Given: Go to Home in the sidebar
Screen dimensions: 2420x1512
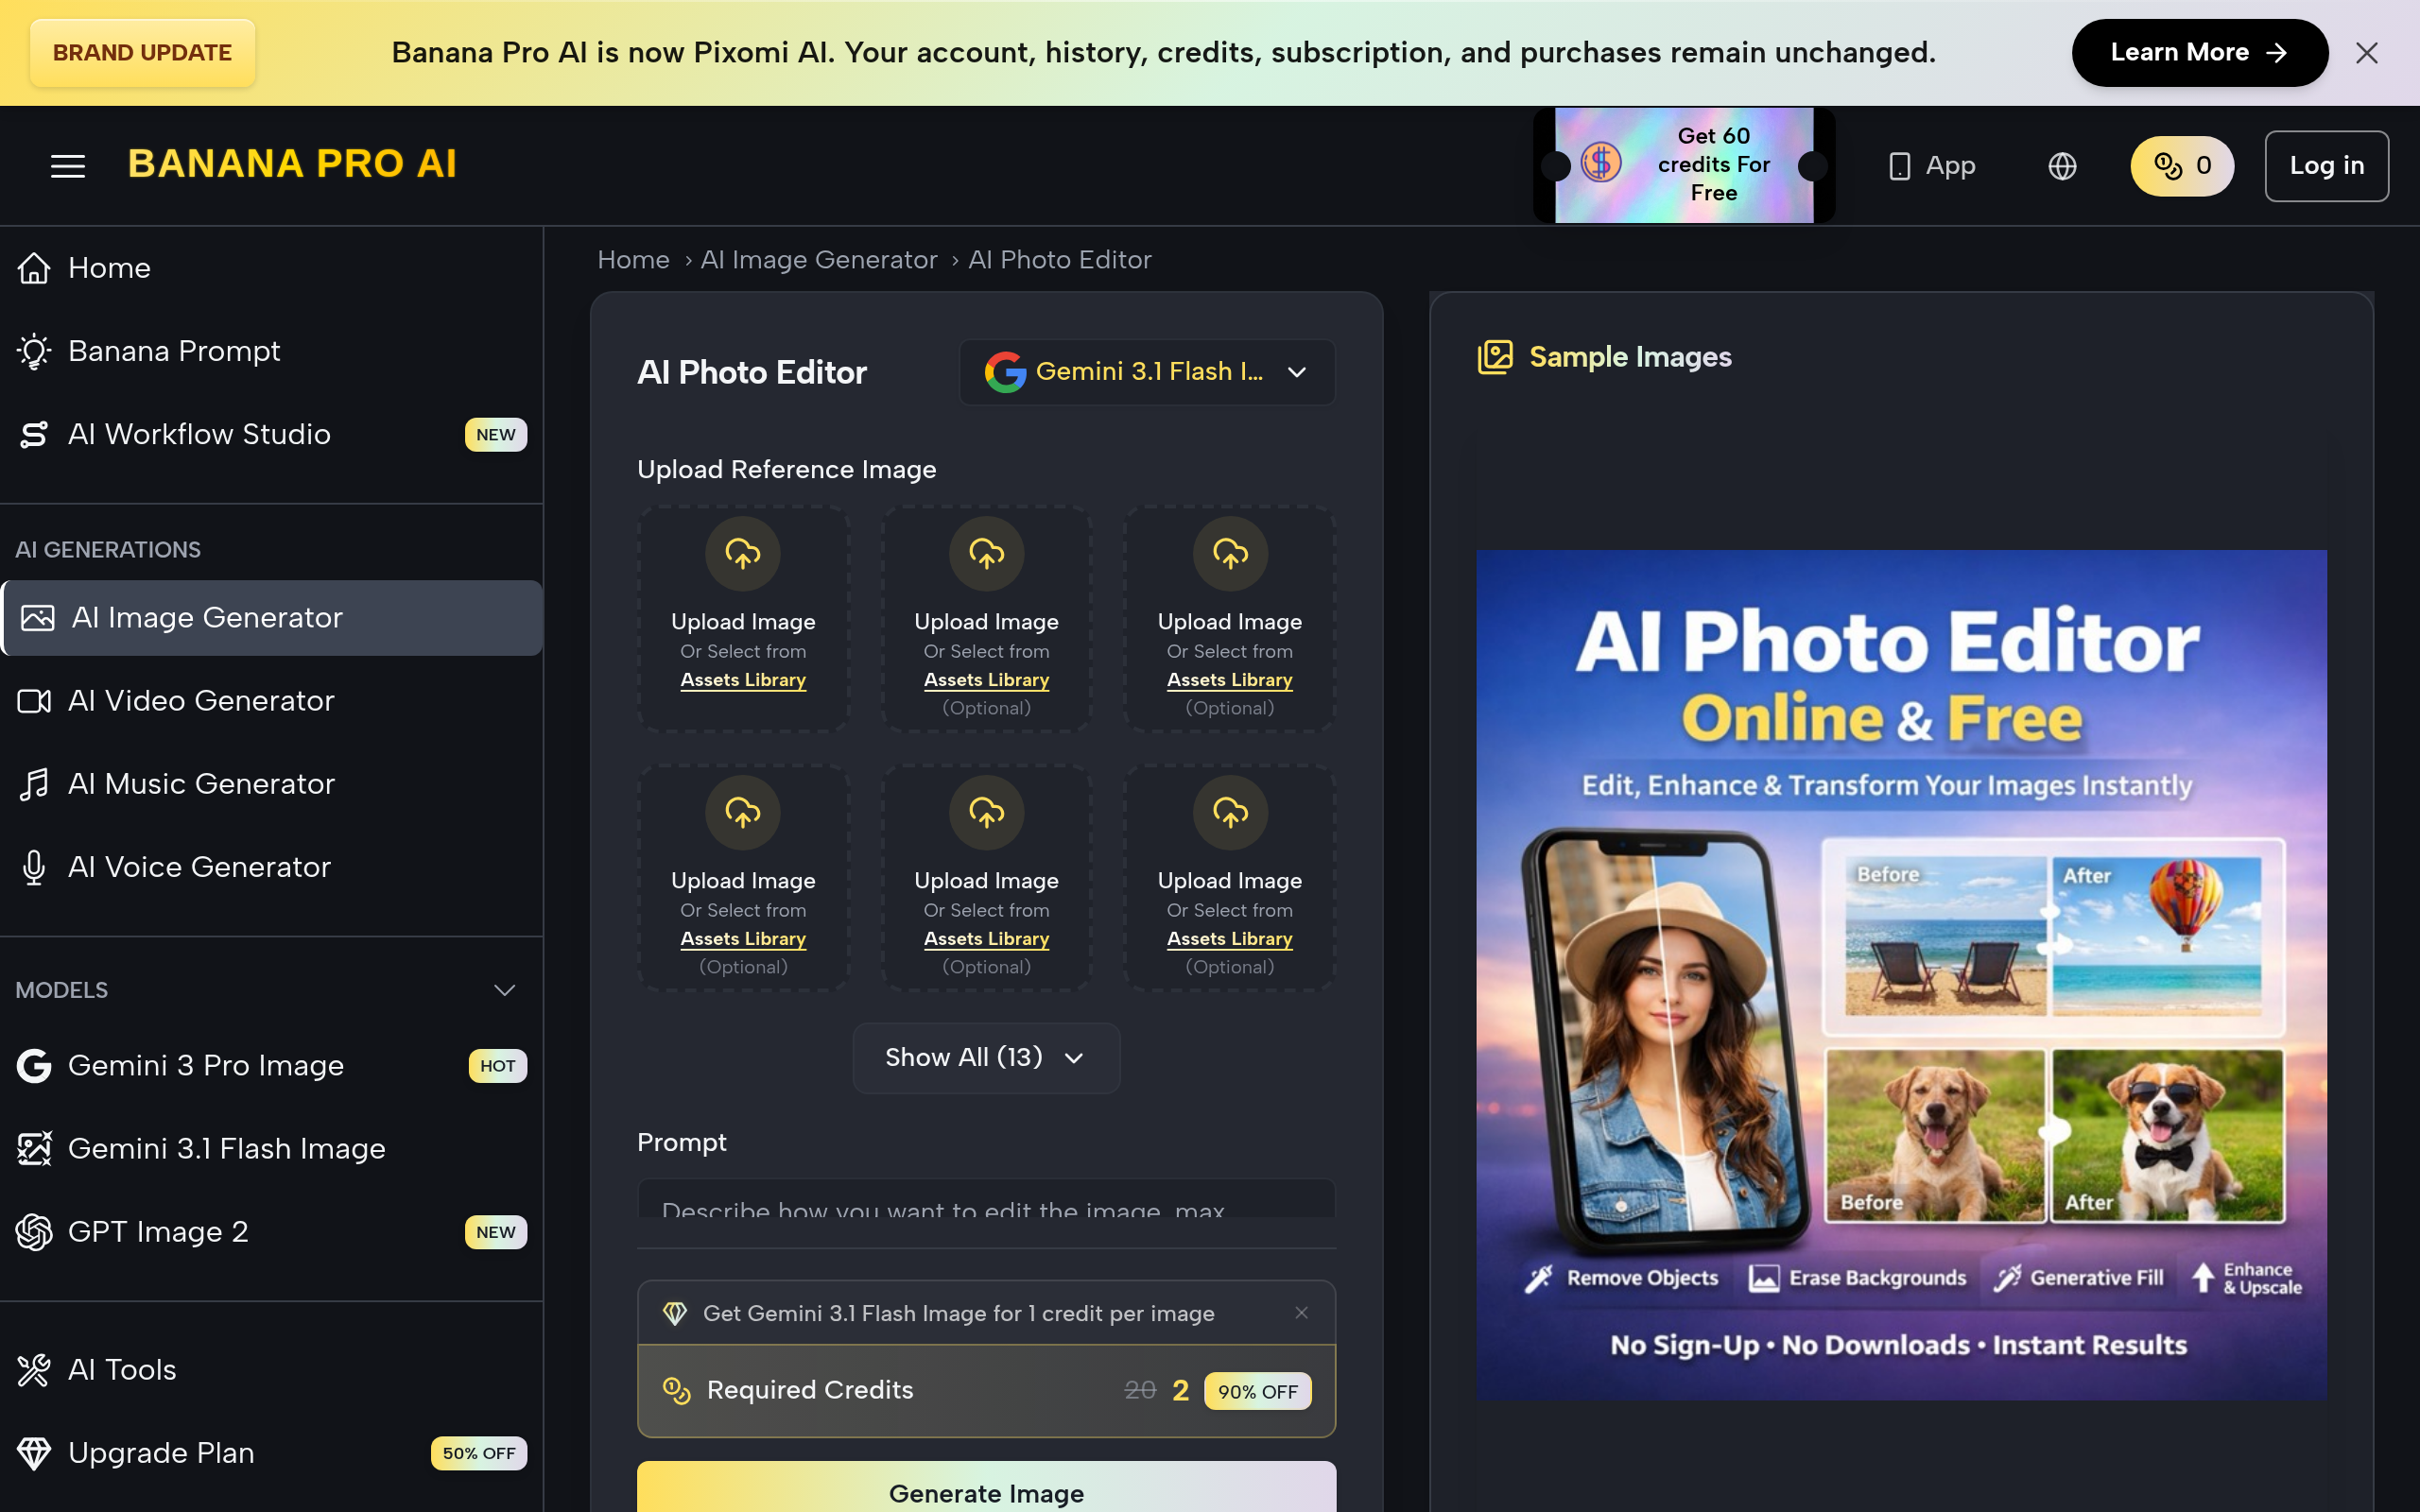Looking at the screenshot, I should click(x=271, y=268).
